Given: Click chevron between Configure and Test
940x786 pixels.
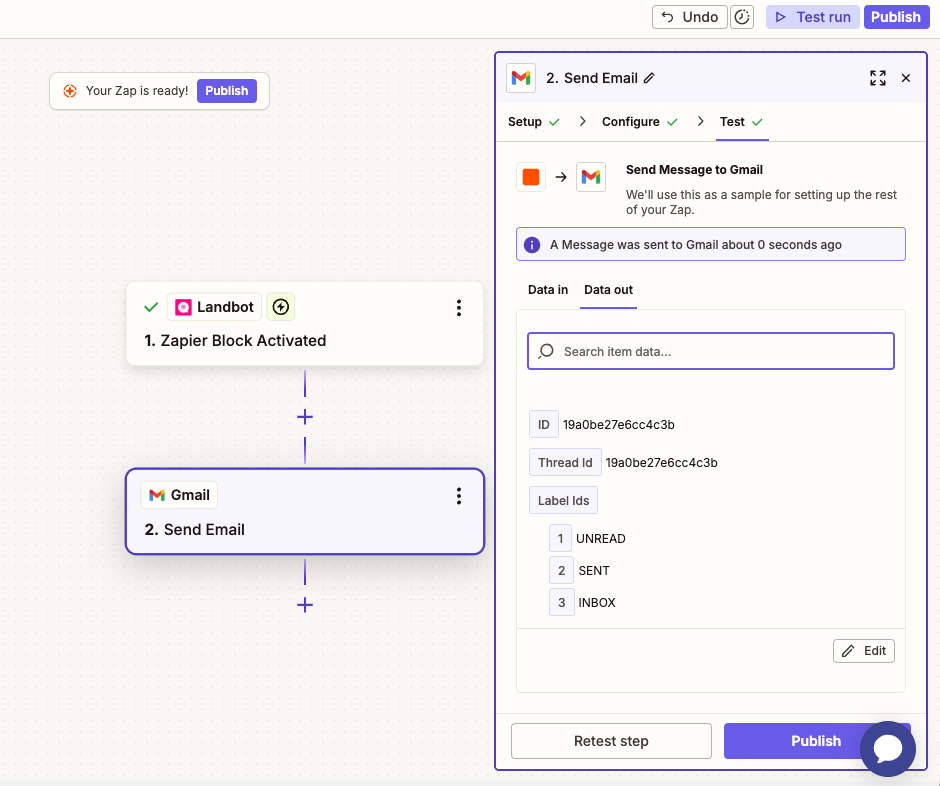Looking at the screenshot, I should 700,122.
